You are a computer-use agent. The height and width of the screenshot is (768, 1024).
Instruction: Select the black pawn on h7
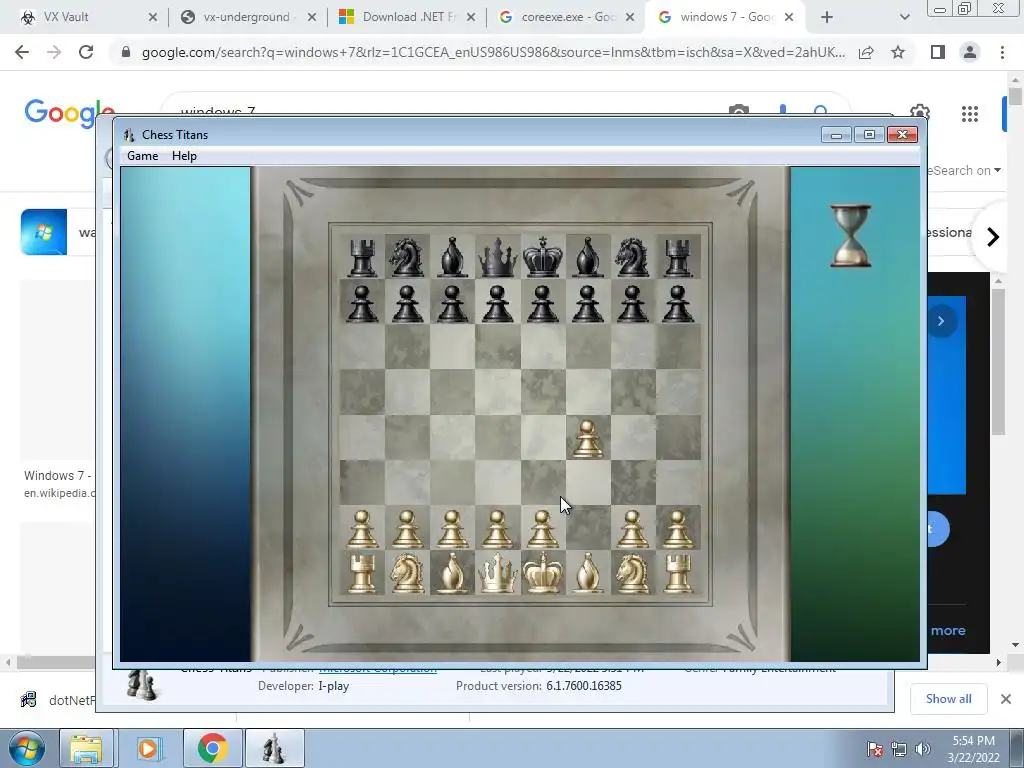pyautogui.click(x=678, y=304)
